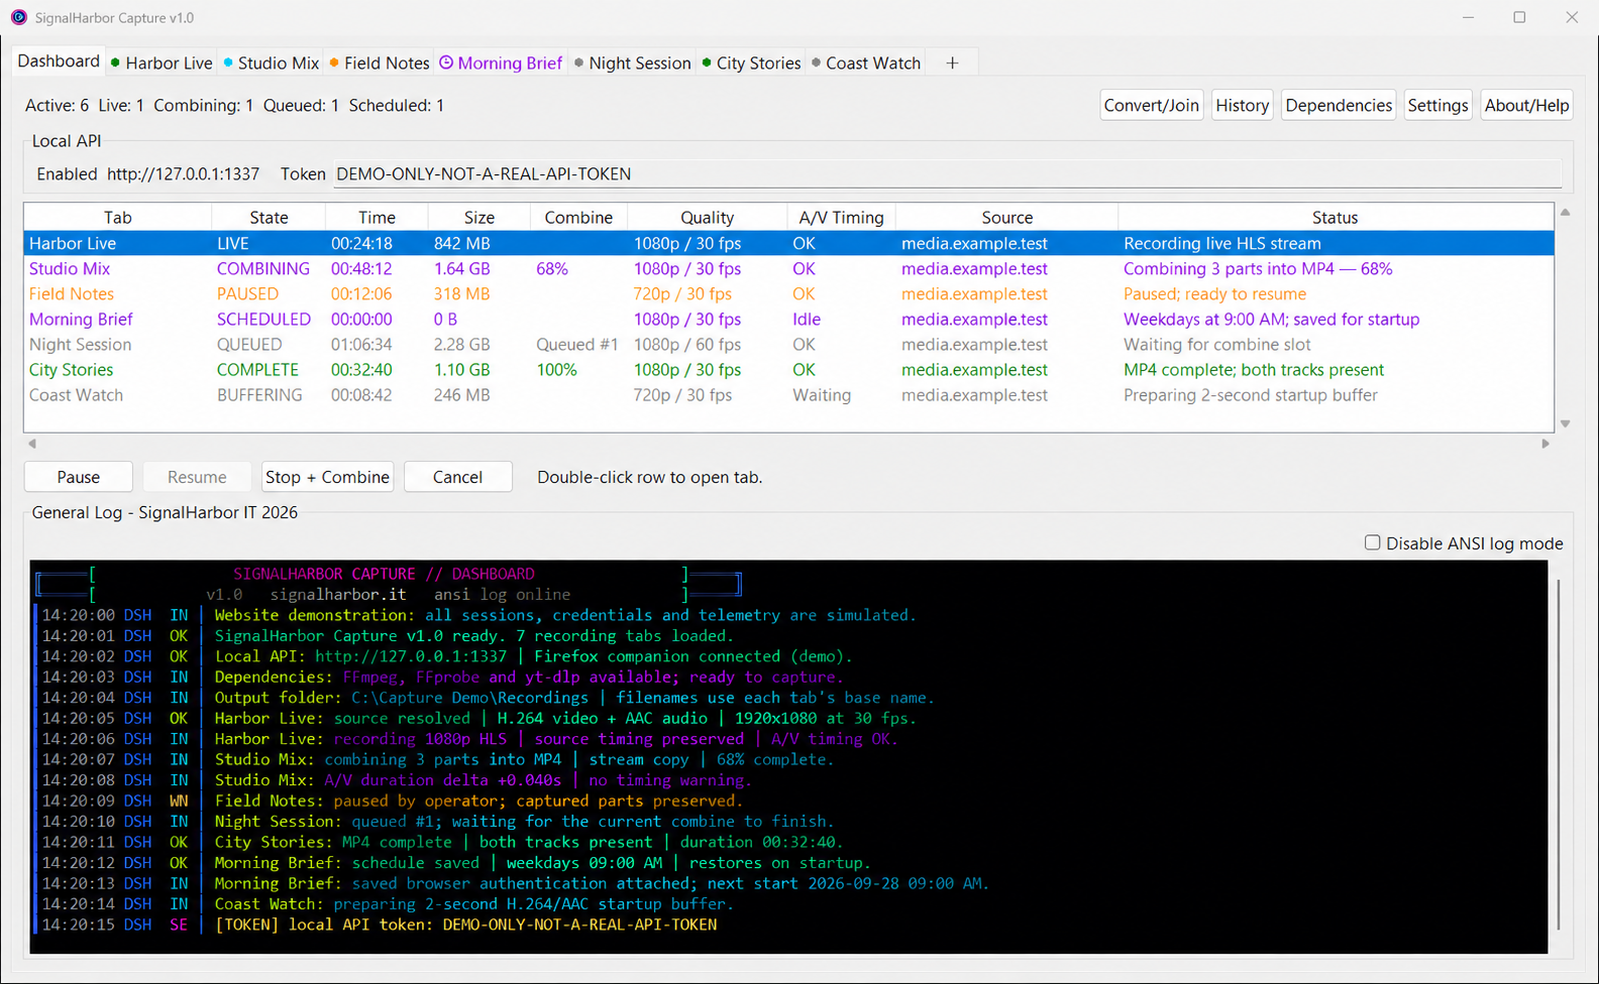Viewport: 1599px width, 984px height.
Task: Click the Resume button
Action: point(197,477)
